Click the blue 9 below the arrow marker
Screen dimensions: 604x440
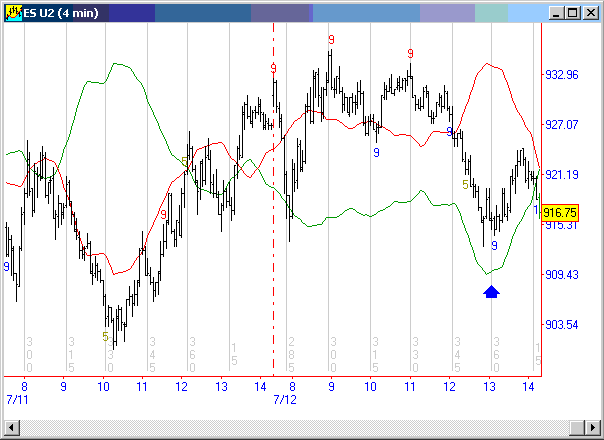494,246
